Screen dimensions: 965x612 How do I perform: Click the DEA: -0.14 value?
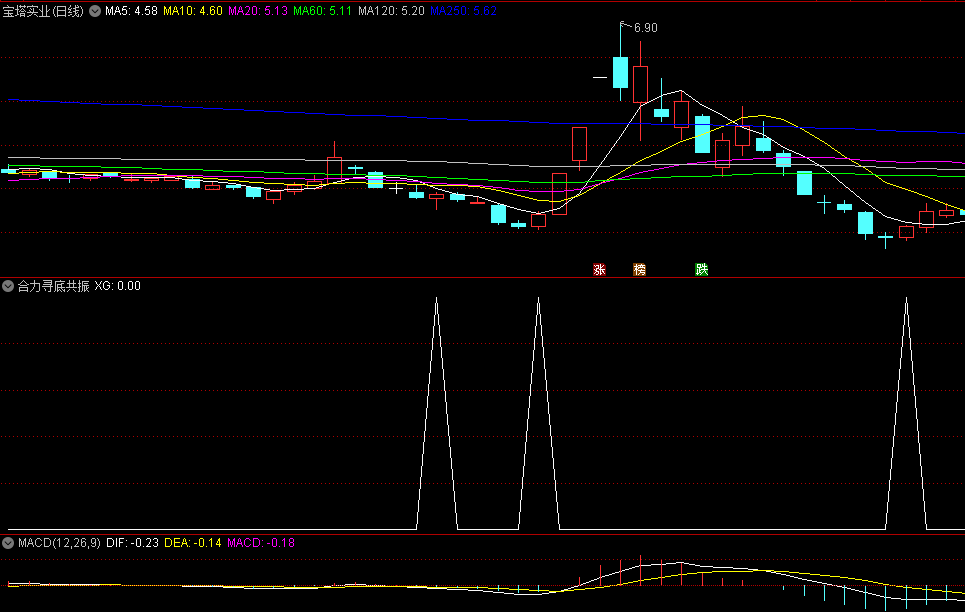pyautogui.click(x=193, y=542)
